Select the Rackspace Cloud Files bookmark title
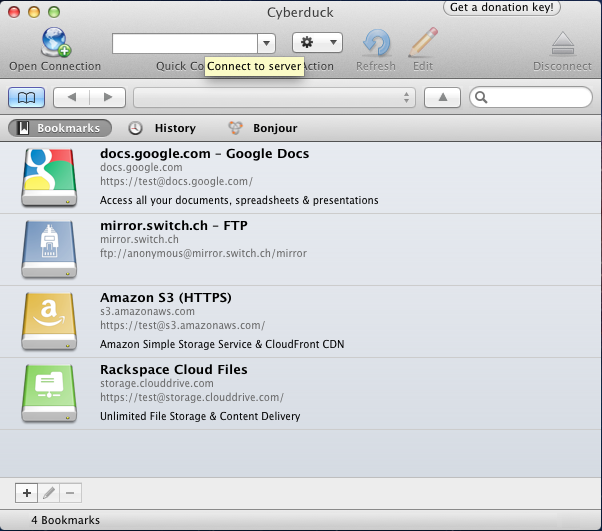602x531 pixels. (x=174, y=369)
